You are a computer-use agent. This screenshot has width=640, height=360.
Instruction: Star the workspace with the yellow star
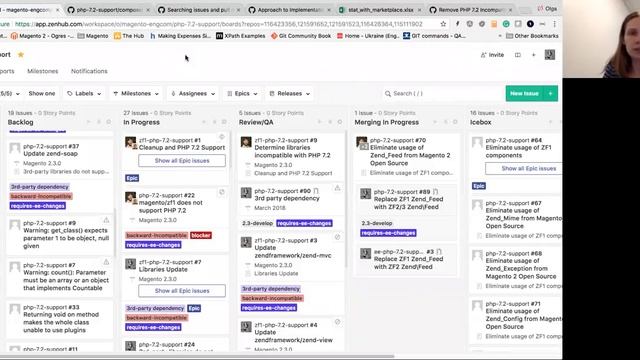click(21, 54)
